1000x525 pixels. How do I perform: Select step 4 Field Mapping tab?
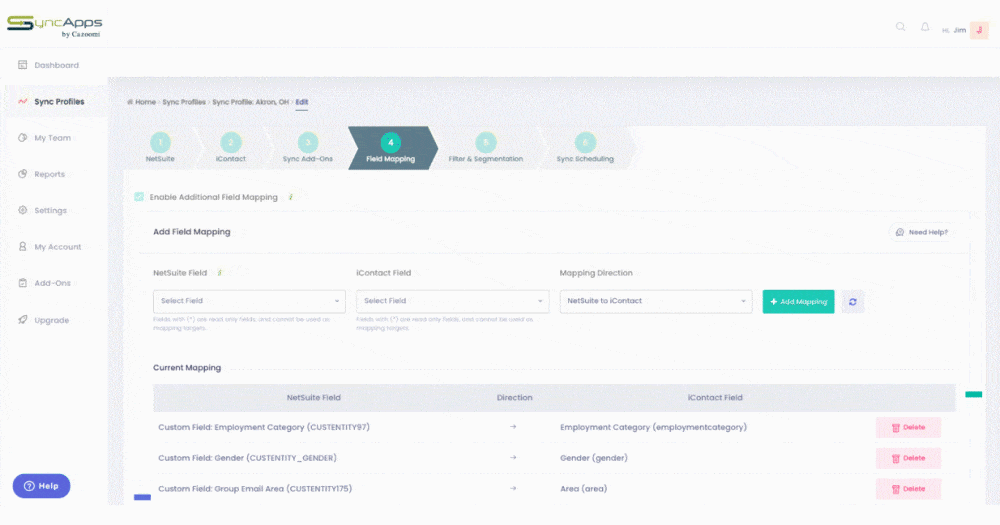pos(391,148)
